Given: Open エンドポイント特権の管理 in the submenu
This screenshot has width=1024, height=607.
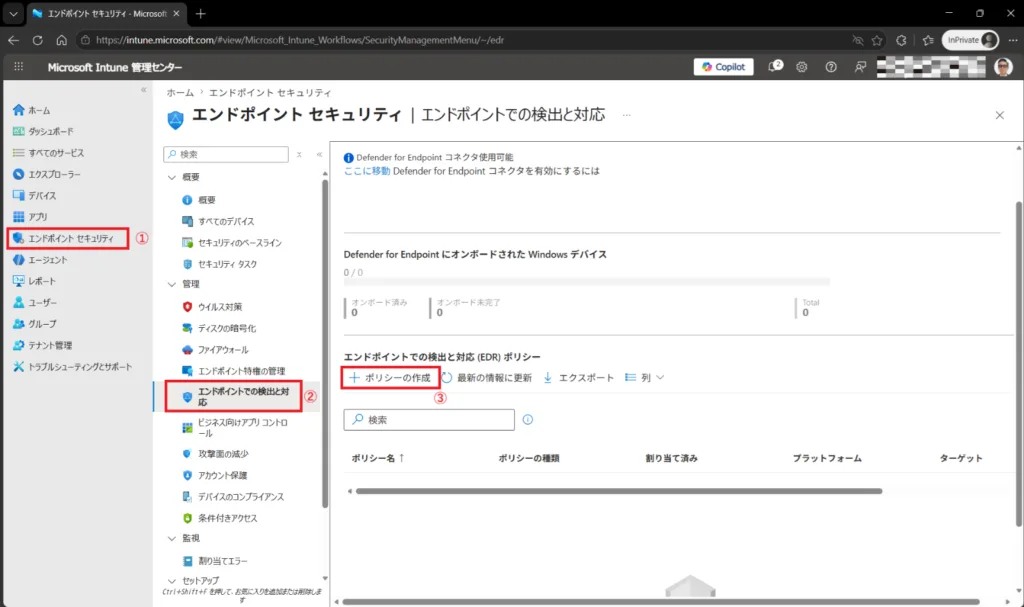Looking at the screenshot, I should point(233,370).
